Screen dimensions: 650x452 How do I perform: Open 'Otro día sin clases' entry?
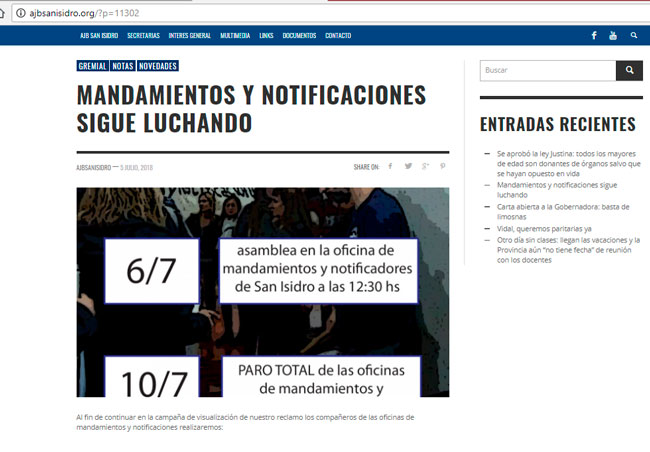coord(568,250)
